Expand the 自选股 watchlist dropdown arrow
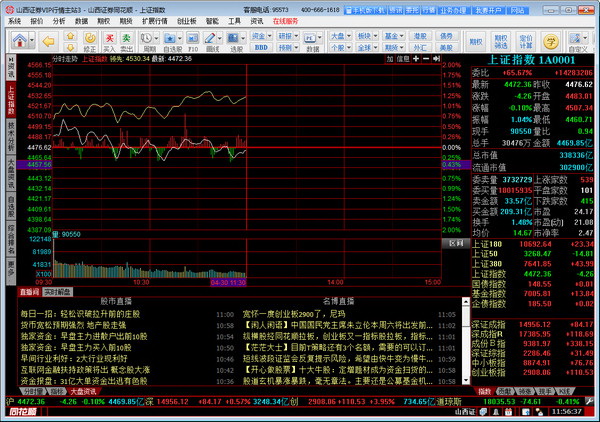The image size is (600, 422). point(179,38)
